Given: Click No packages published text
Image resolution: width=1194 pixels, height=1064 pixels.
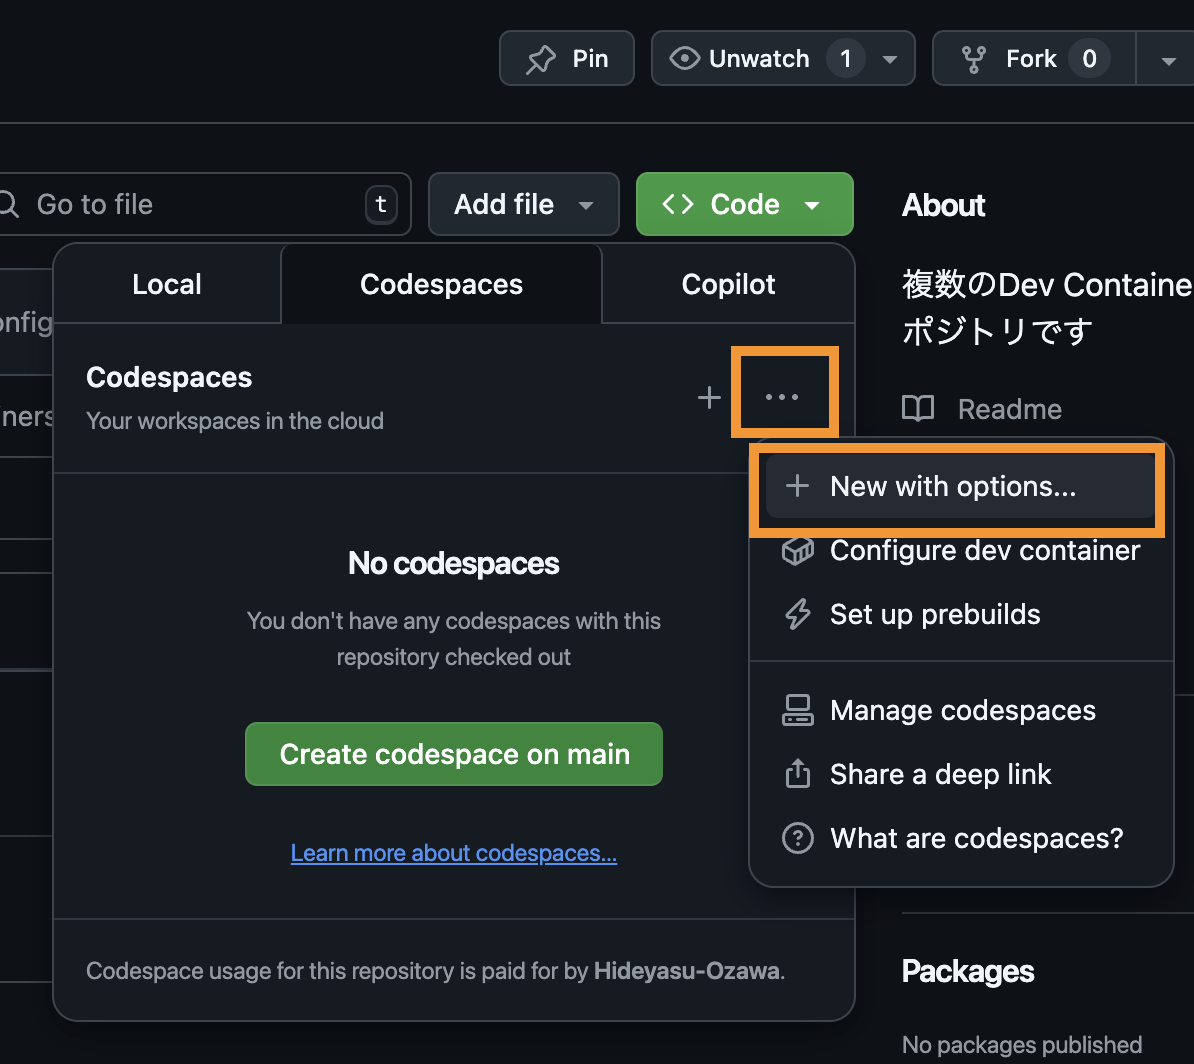Looking at the screenshot, I should tap(1022, 1045).
